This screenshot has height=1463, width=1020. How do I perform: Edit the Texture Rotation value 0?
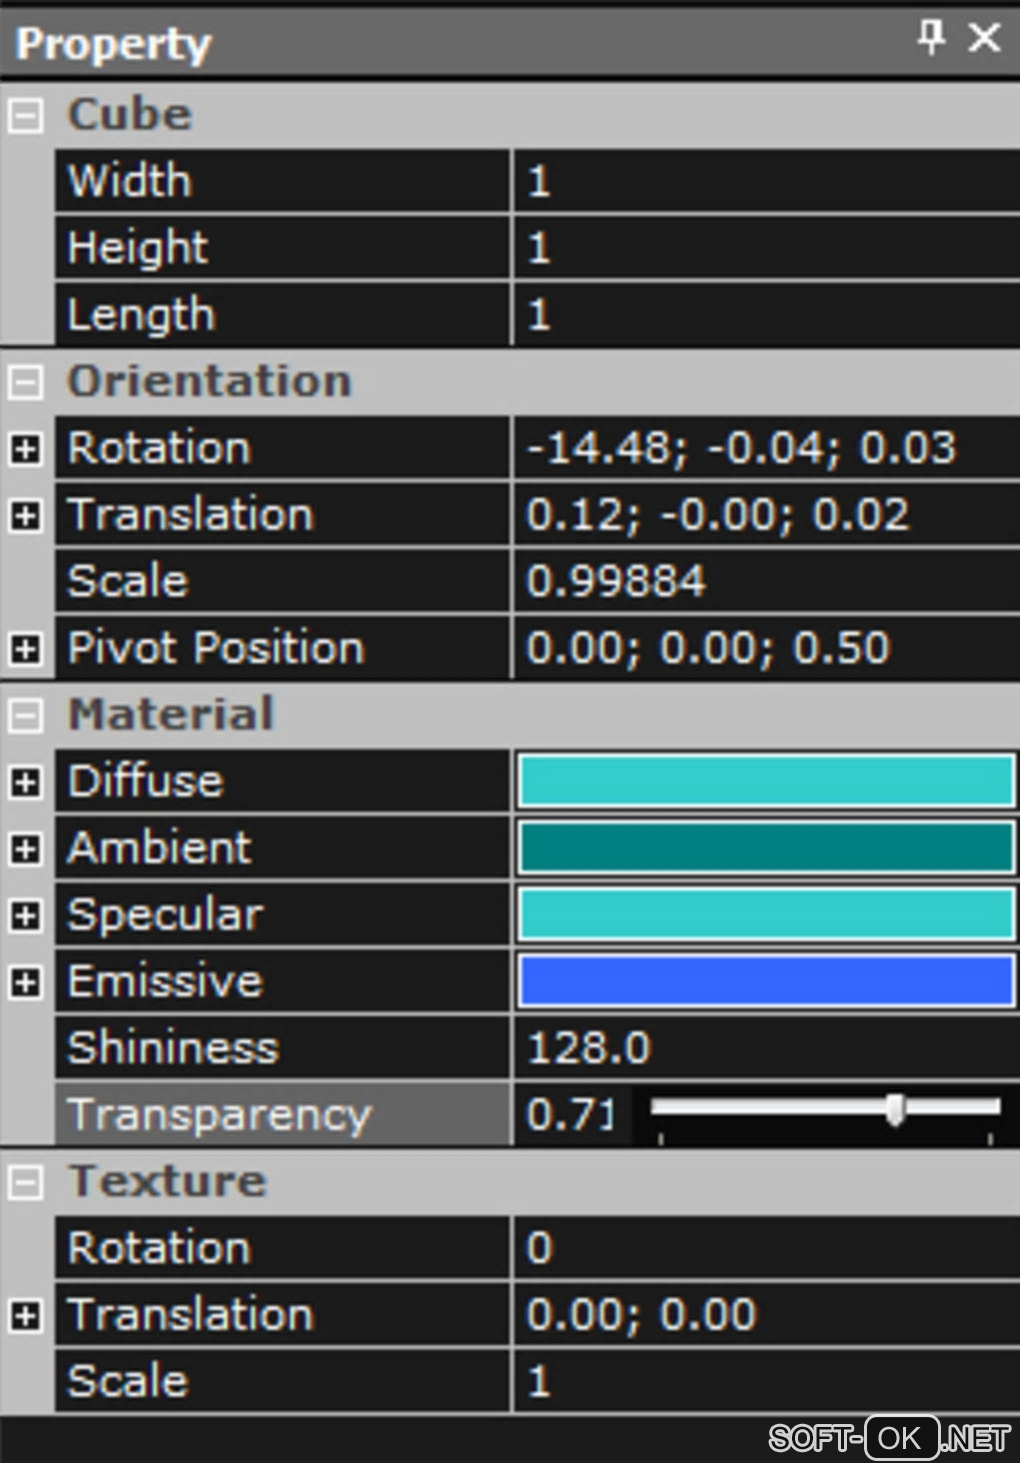[767, 1248]
